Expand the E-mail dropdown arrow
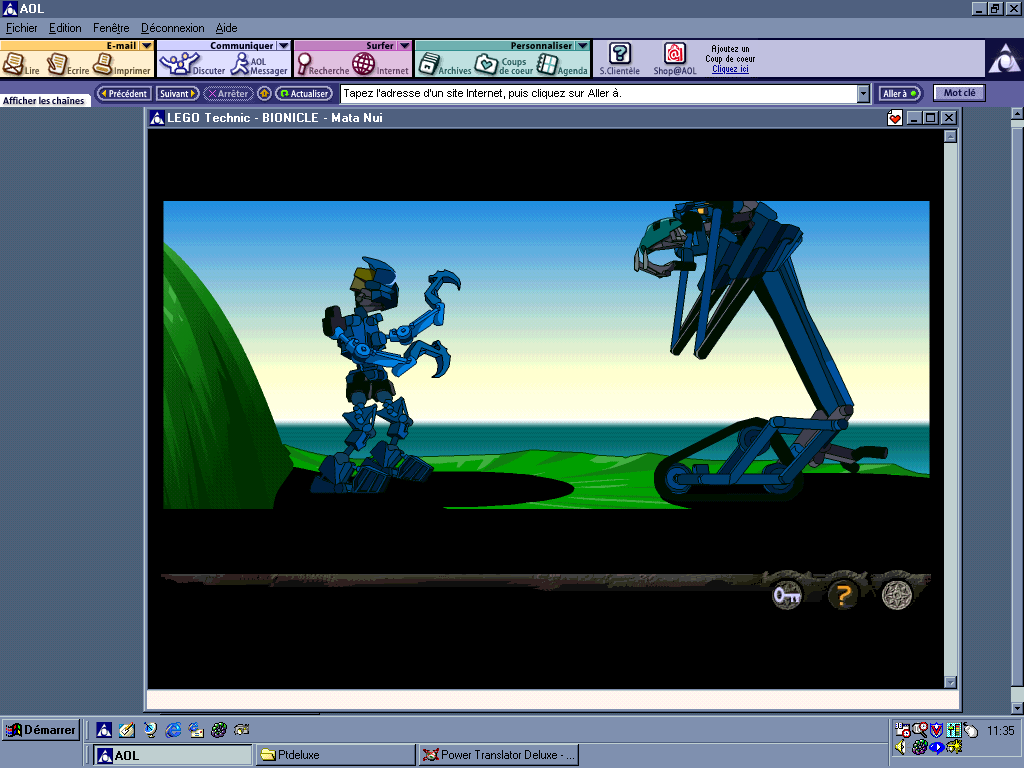This screenshot has width=1024, height=768. [x=147, y=46]
